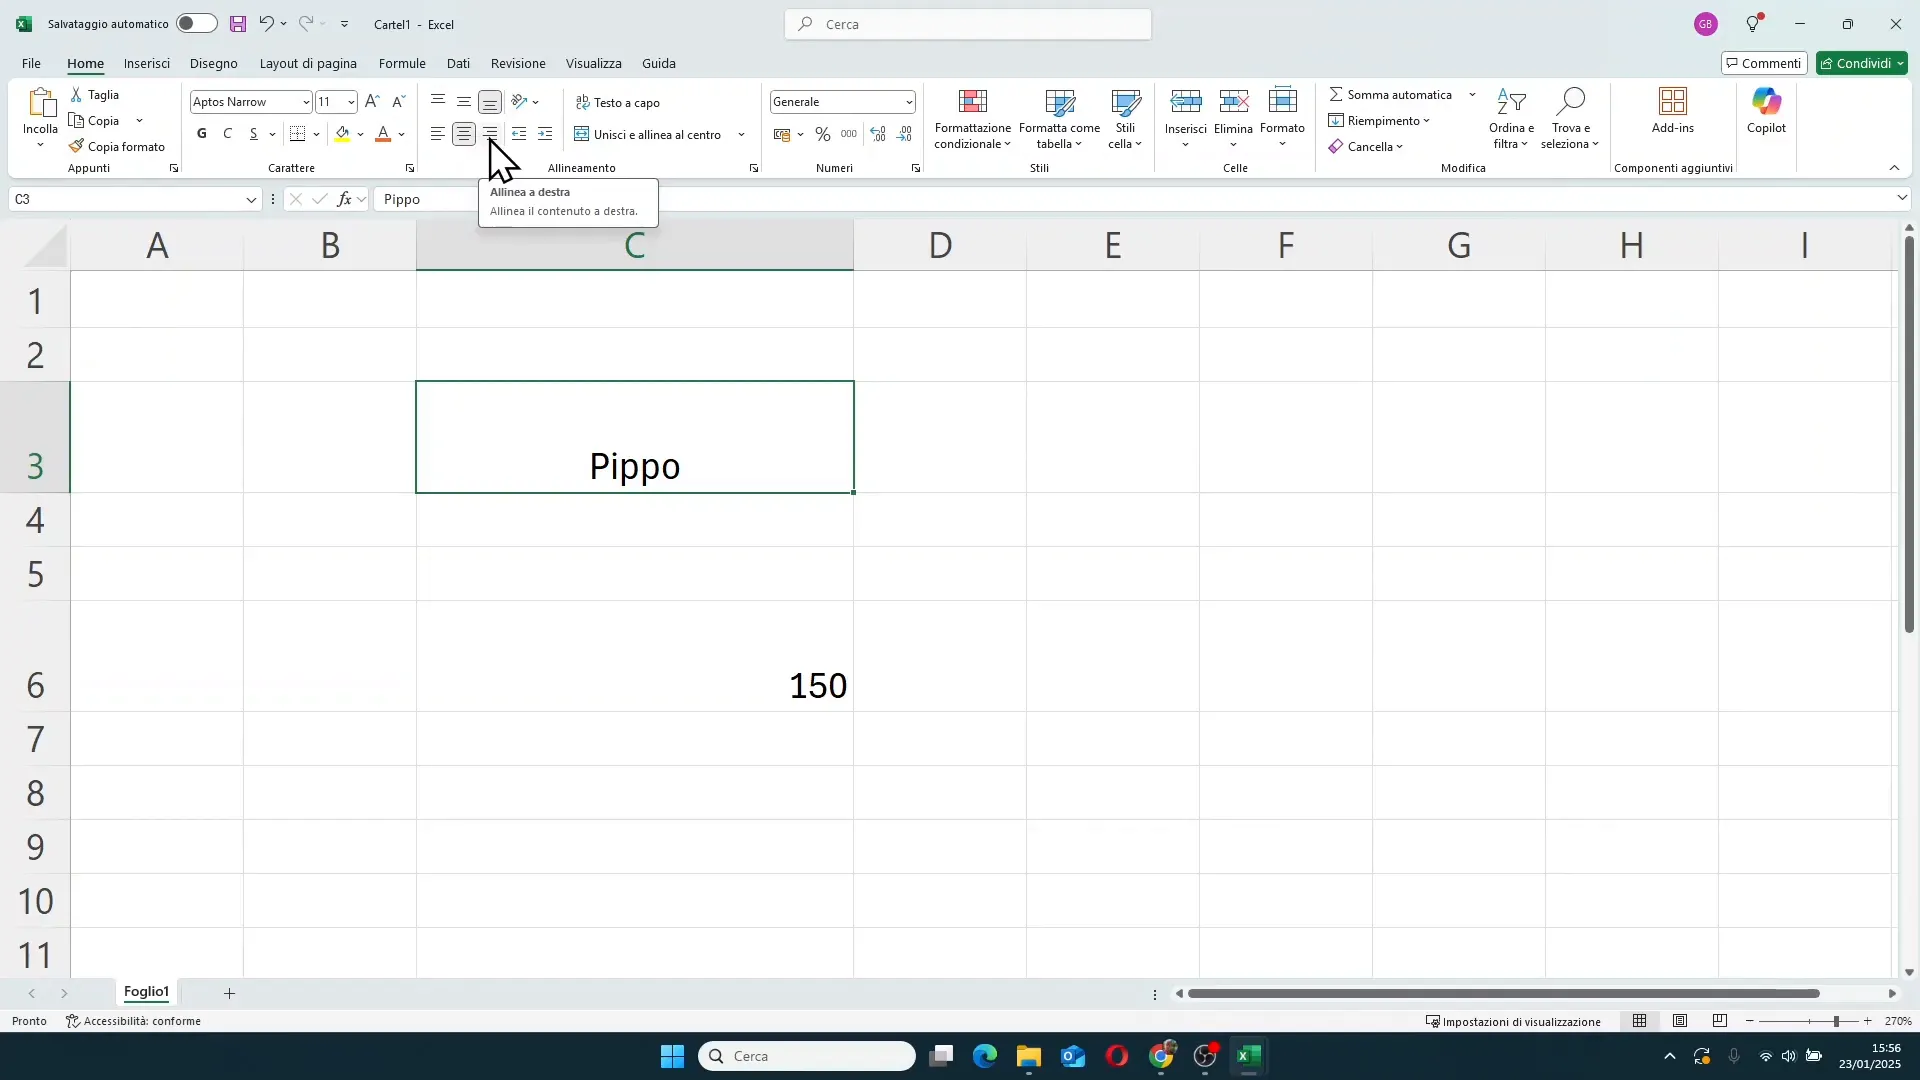Open Formattazione condizionale
Viewport: 1920px width, 1080px height.
click(973, 119)
